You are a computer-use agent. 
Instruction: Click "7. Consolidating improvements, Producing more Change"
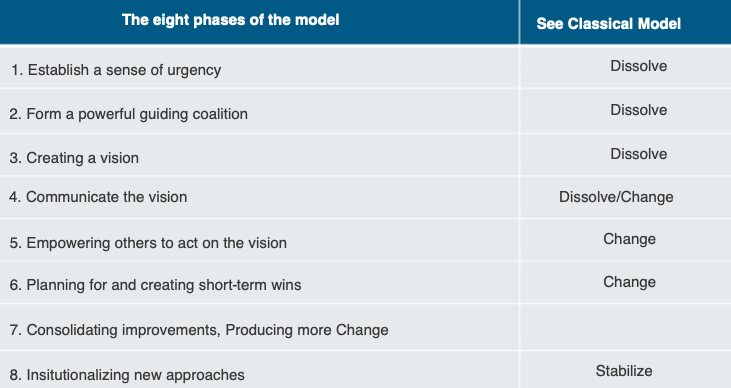click(x=199, y=330)
